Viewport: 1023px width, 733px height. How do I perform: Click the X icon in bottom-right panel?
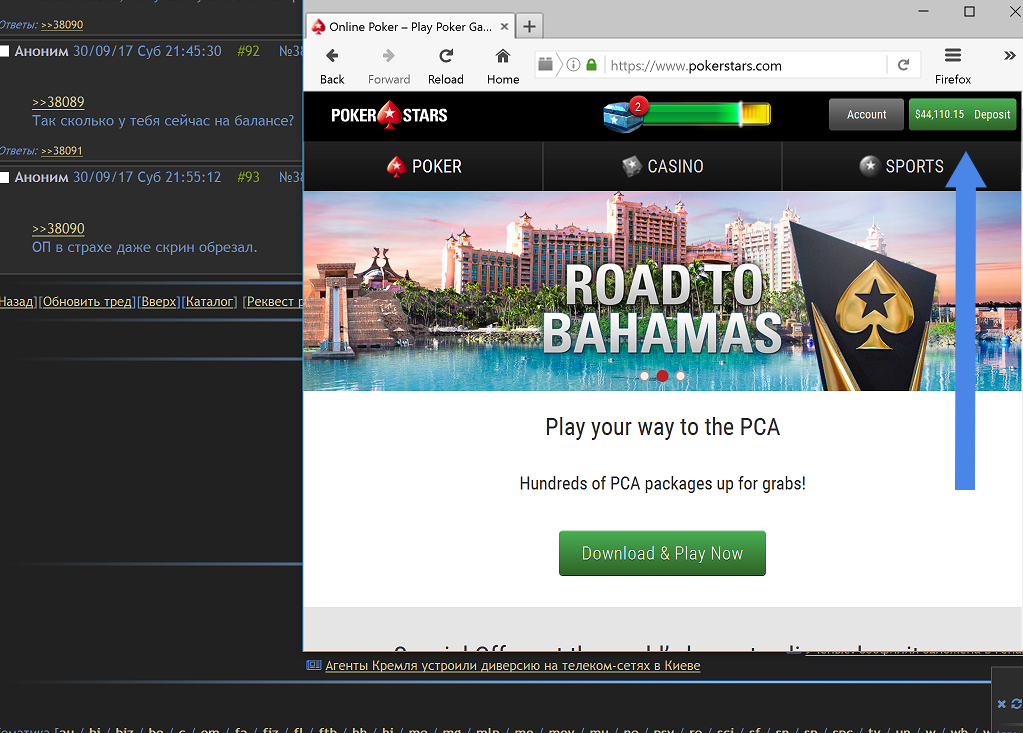pyautogui.click(x=1001, y=704)
